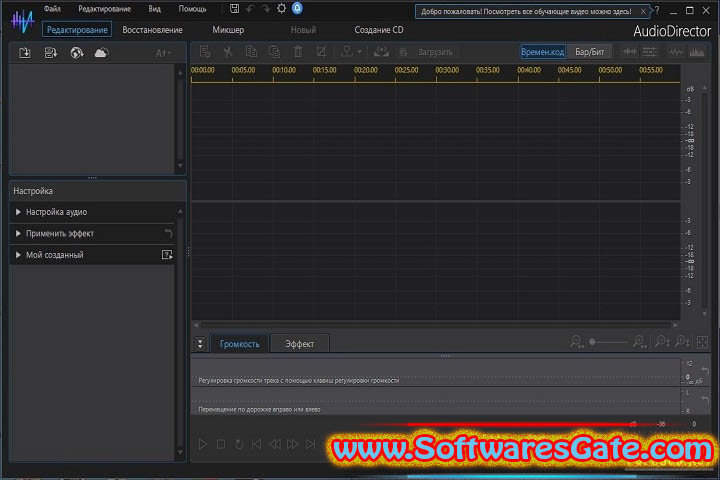Open the 'Редактирование' menu in menu bar
The height and width of the screenshot is (480, 720).
point(104,9)
